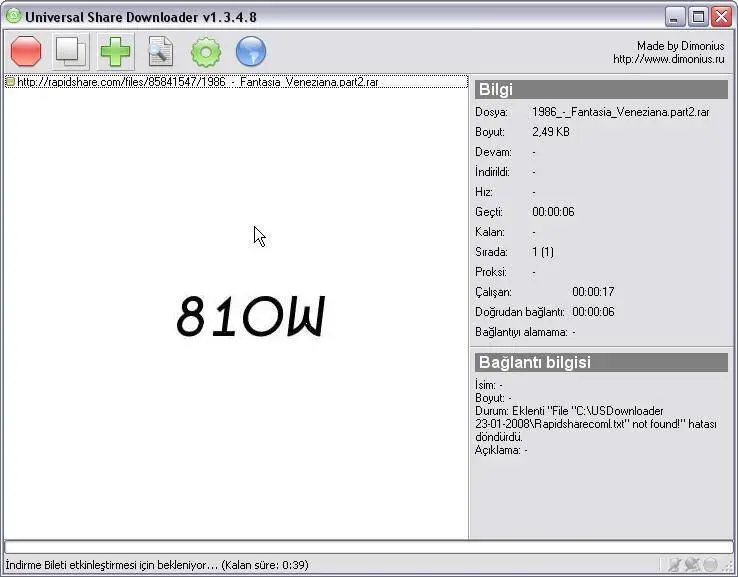
Task: Click the Dosya: label
Action: [x=491, y=112]
